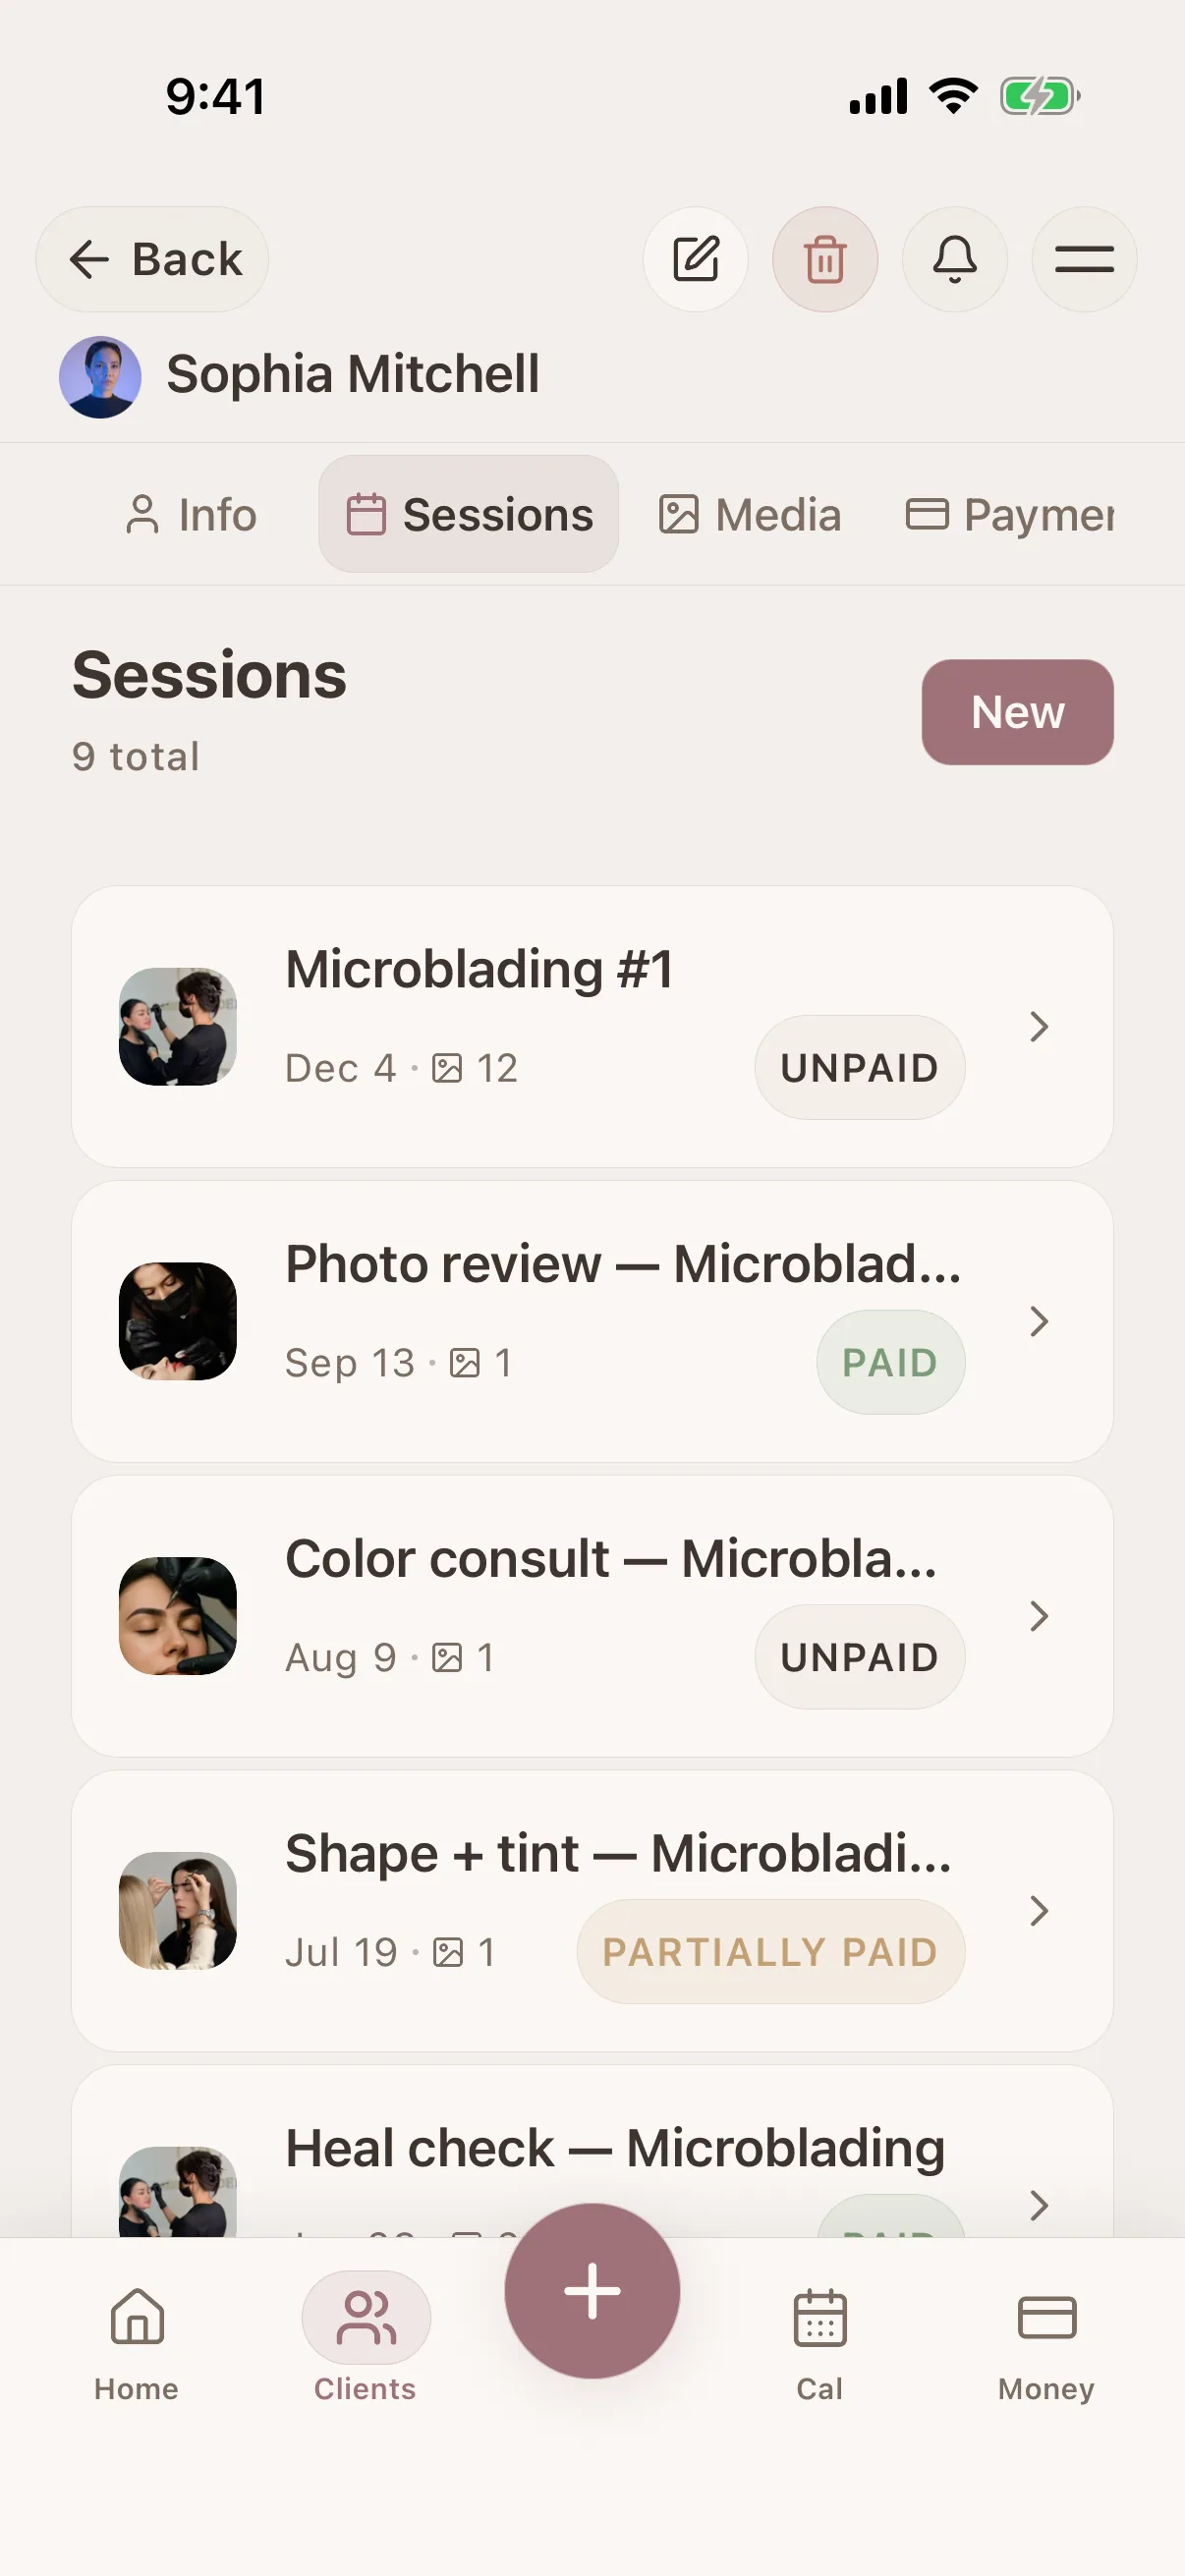1185x2576 pixels.
Task: Open the Cal calendar tab icon
Action: click(819, 2343)
